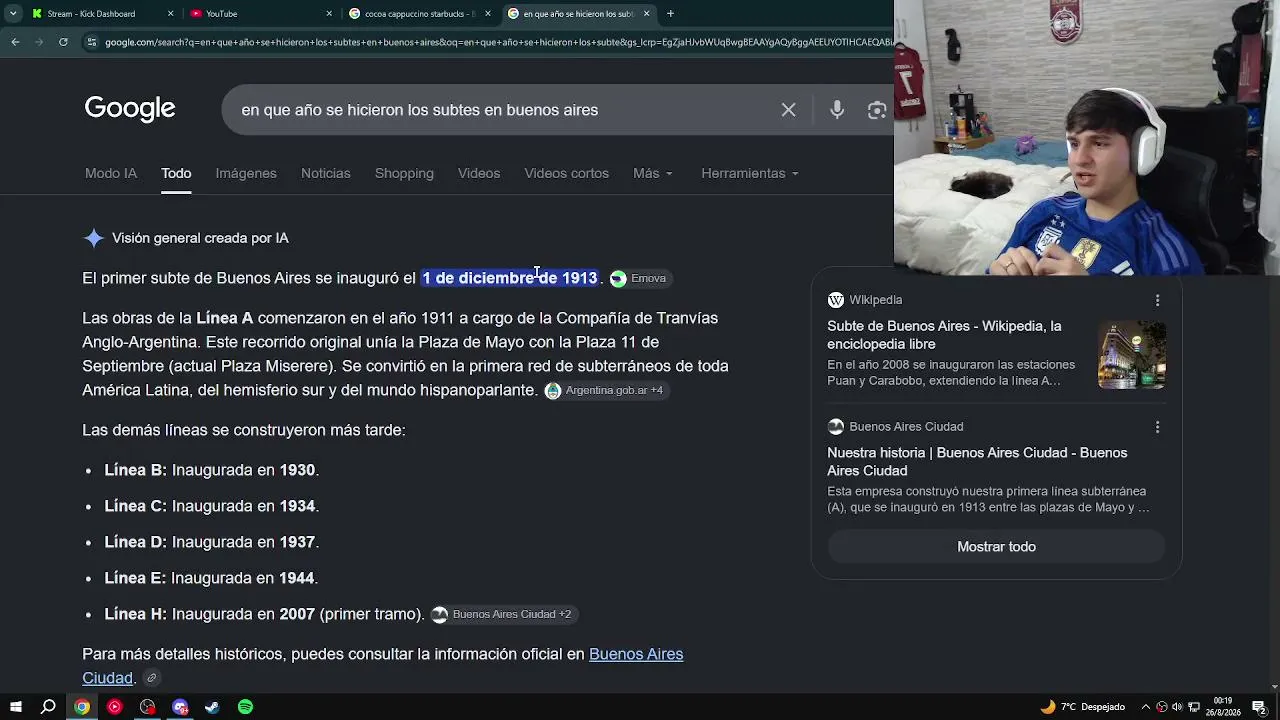Open Nuestra historia Buenos Aires Ciudad result

click(977, 461)
